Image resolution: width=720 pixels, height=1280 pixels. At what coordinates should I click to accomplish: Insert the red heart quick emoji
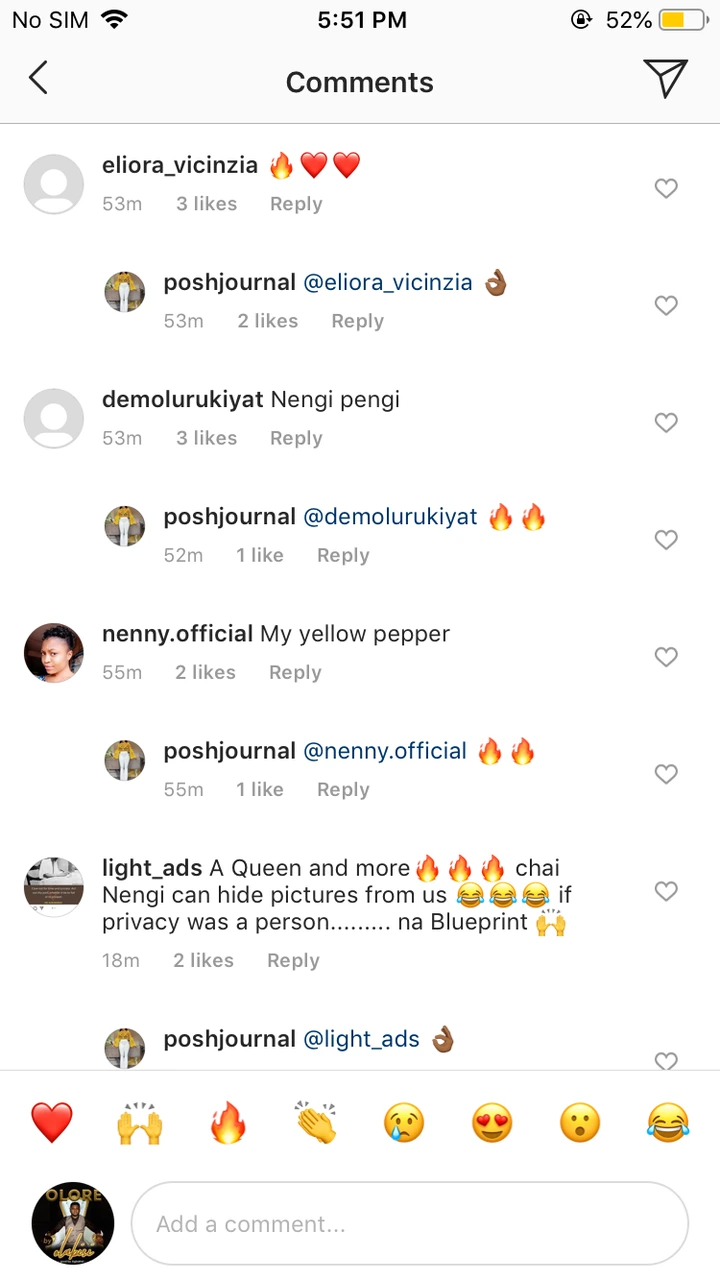52,1122
